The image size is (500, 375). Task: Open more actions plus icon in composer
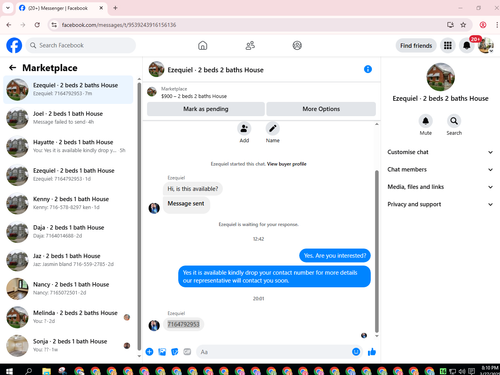(149, 352)
